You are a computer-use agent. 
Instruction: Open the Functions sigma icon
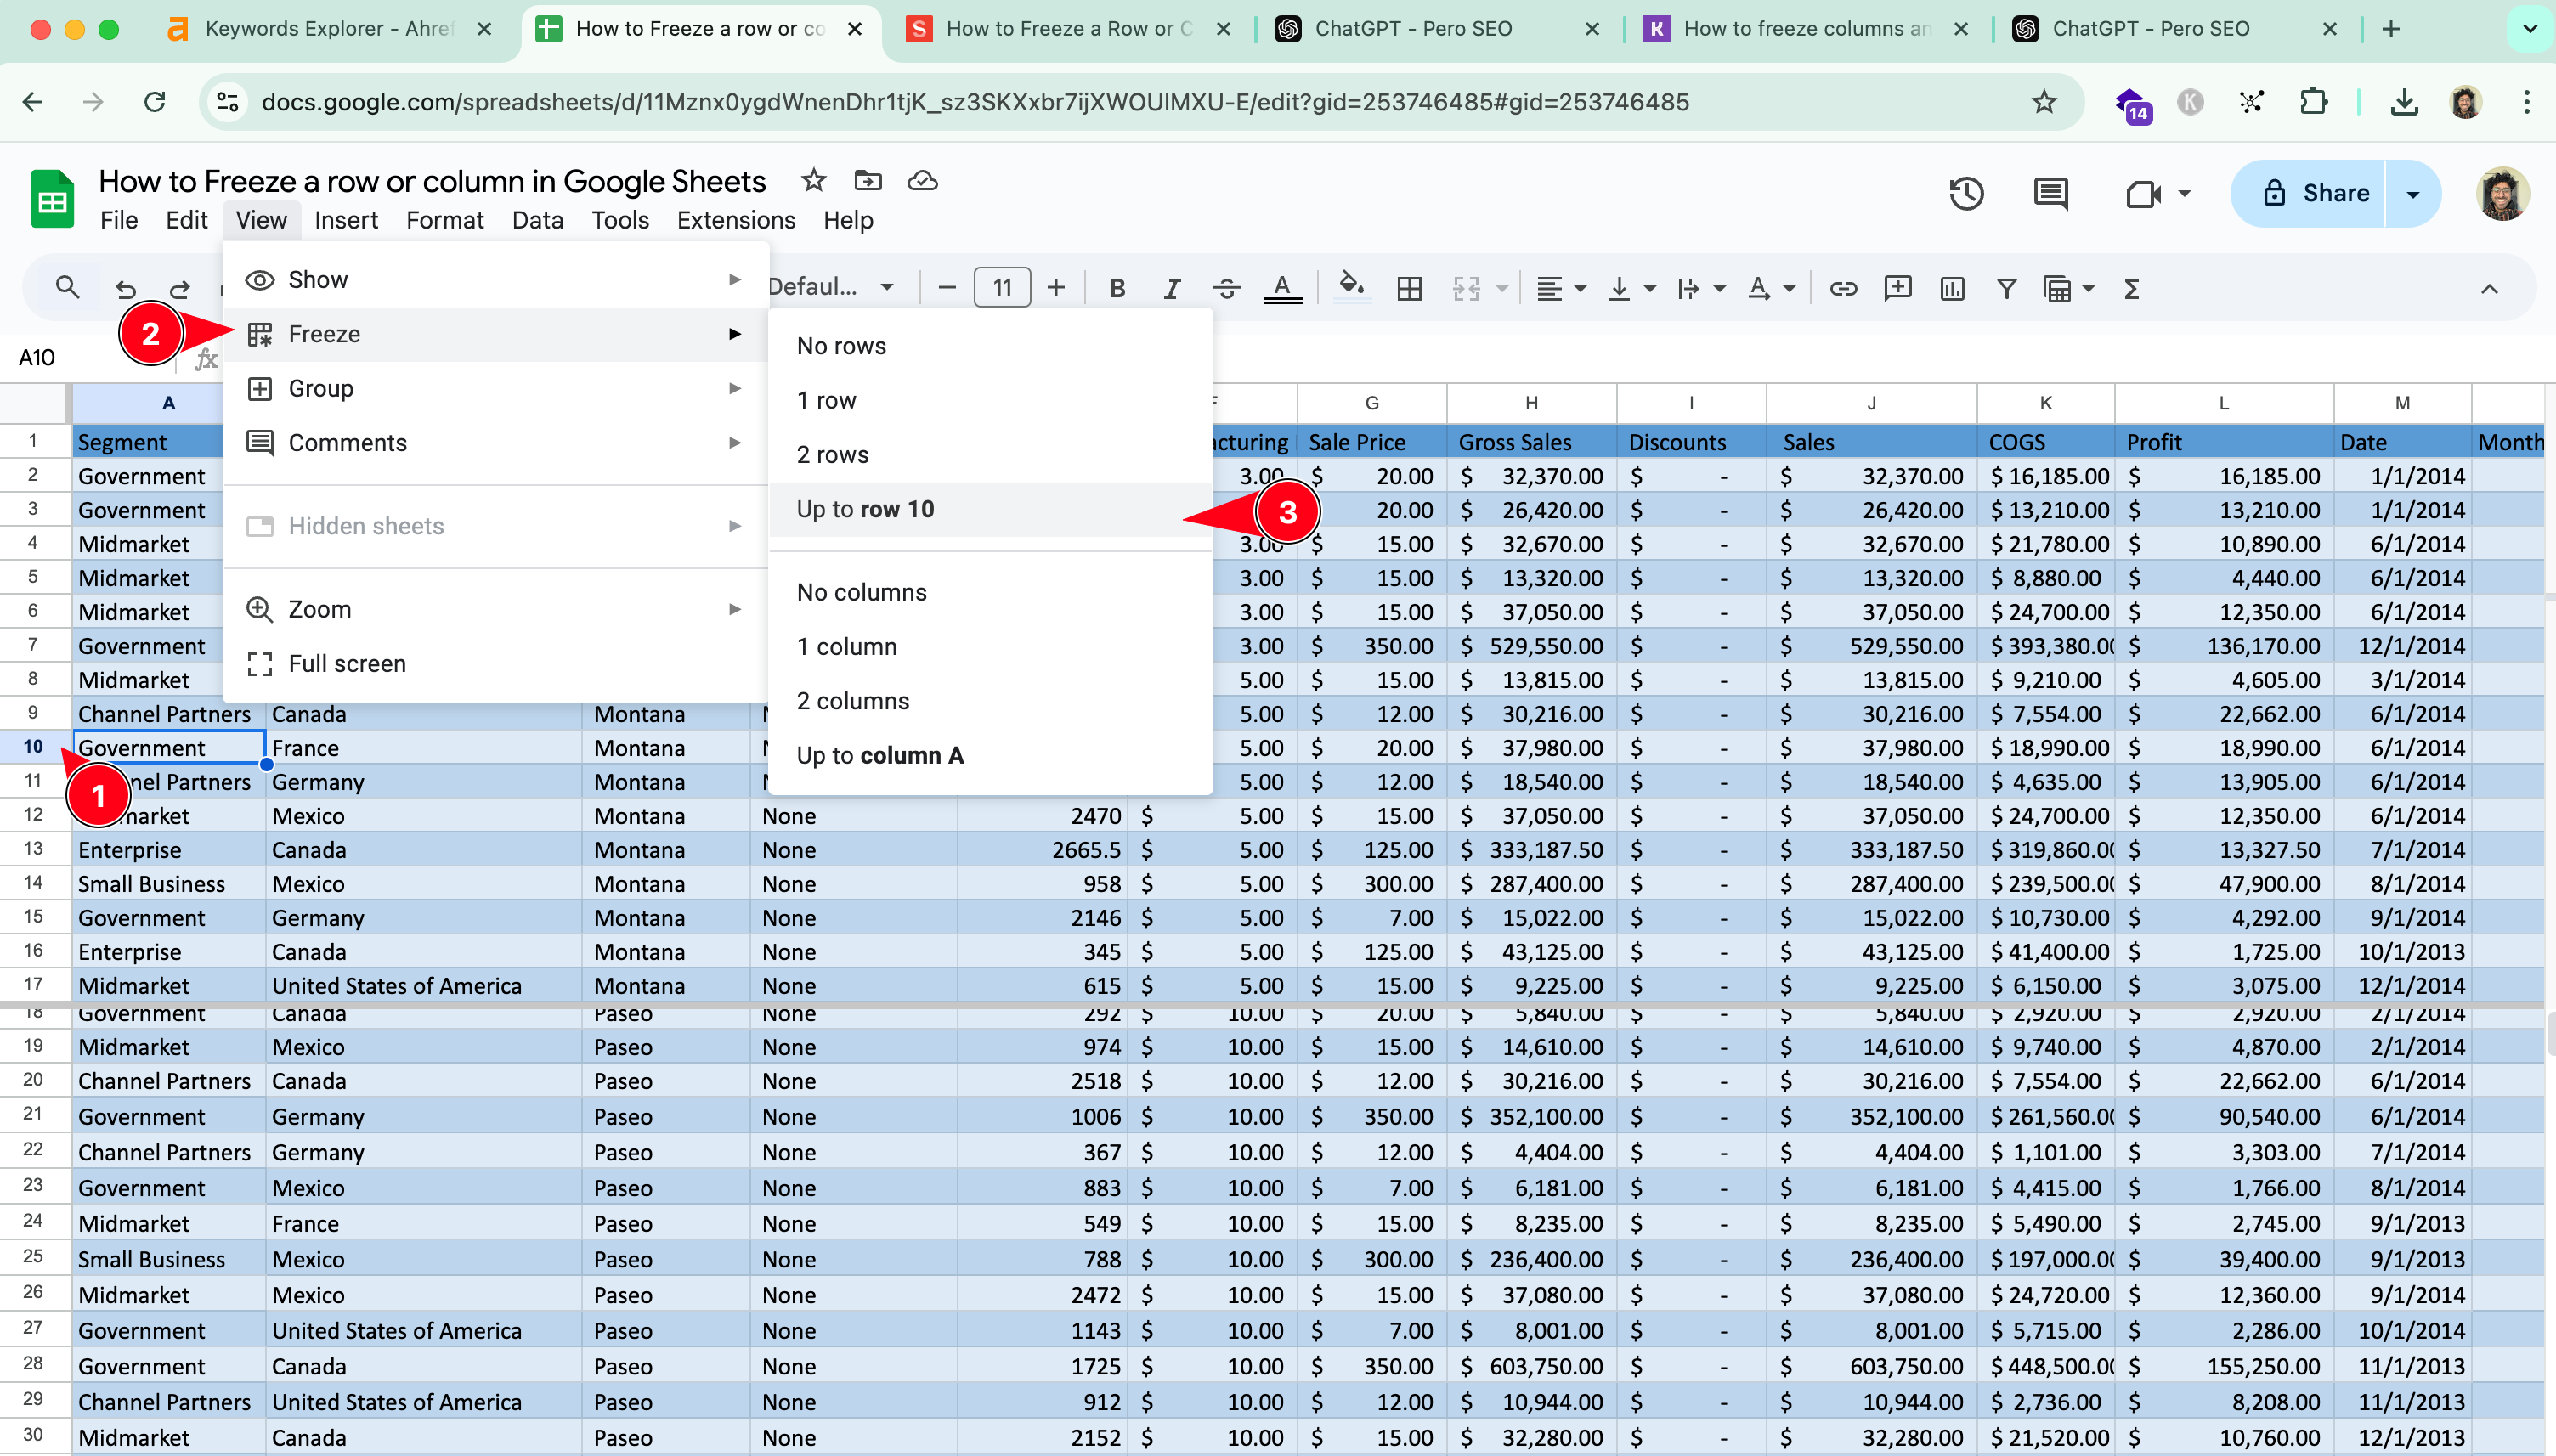tap(2131, 288)
